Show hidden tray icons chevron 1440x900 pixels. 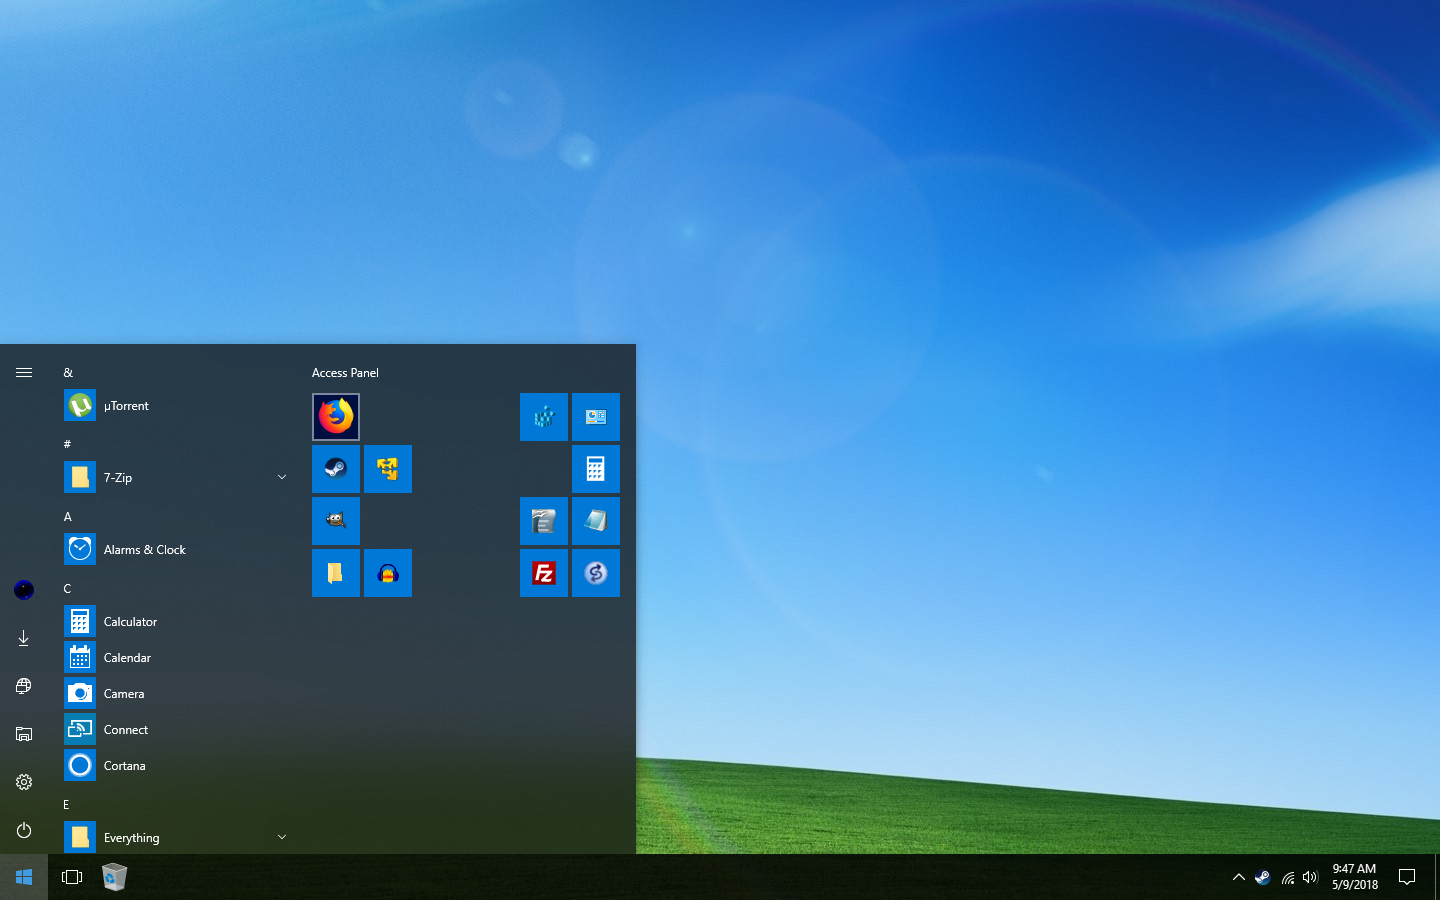(1238, 877)
